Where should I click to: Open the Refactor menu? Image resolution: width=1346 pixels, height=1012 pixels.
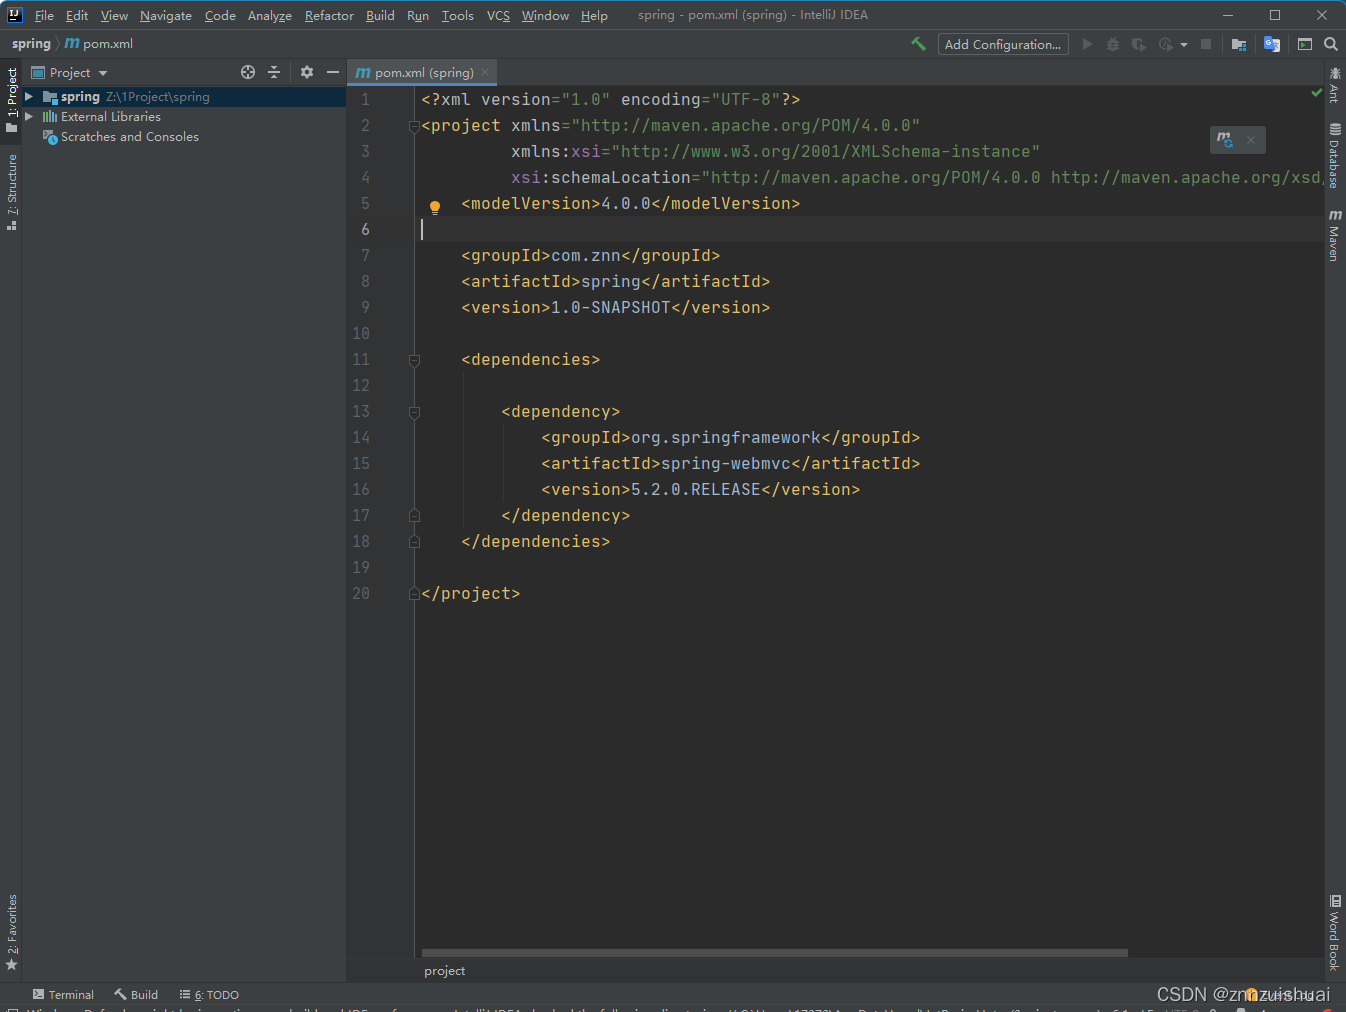tap(329, 15)
